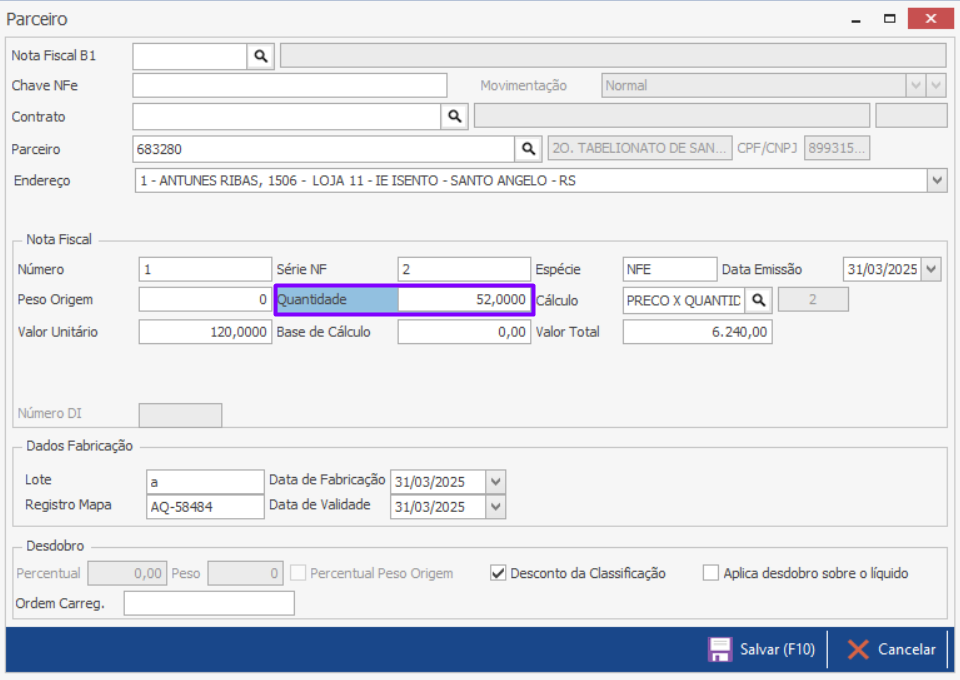960x680 pixels.
Task: Click CPF/CNPJ box showing 899315...
Action: tap(836, 148)
